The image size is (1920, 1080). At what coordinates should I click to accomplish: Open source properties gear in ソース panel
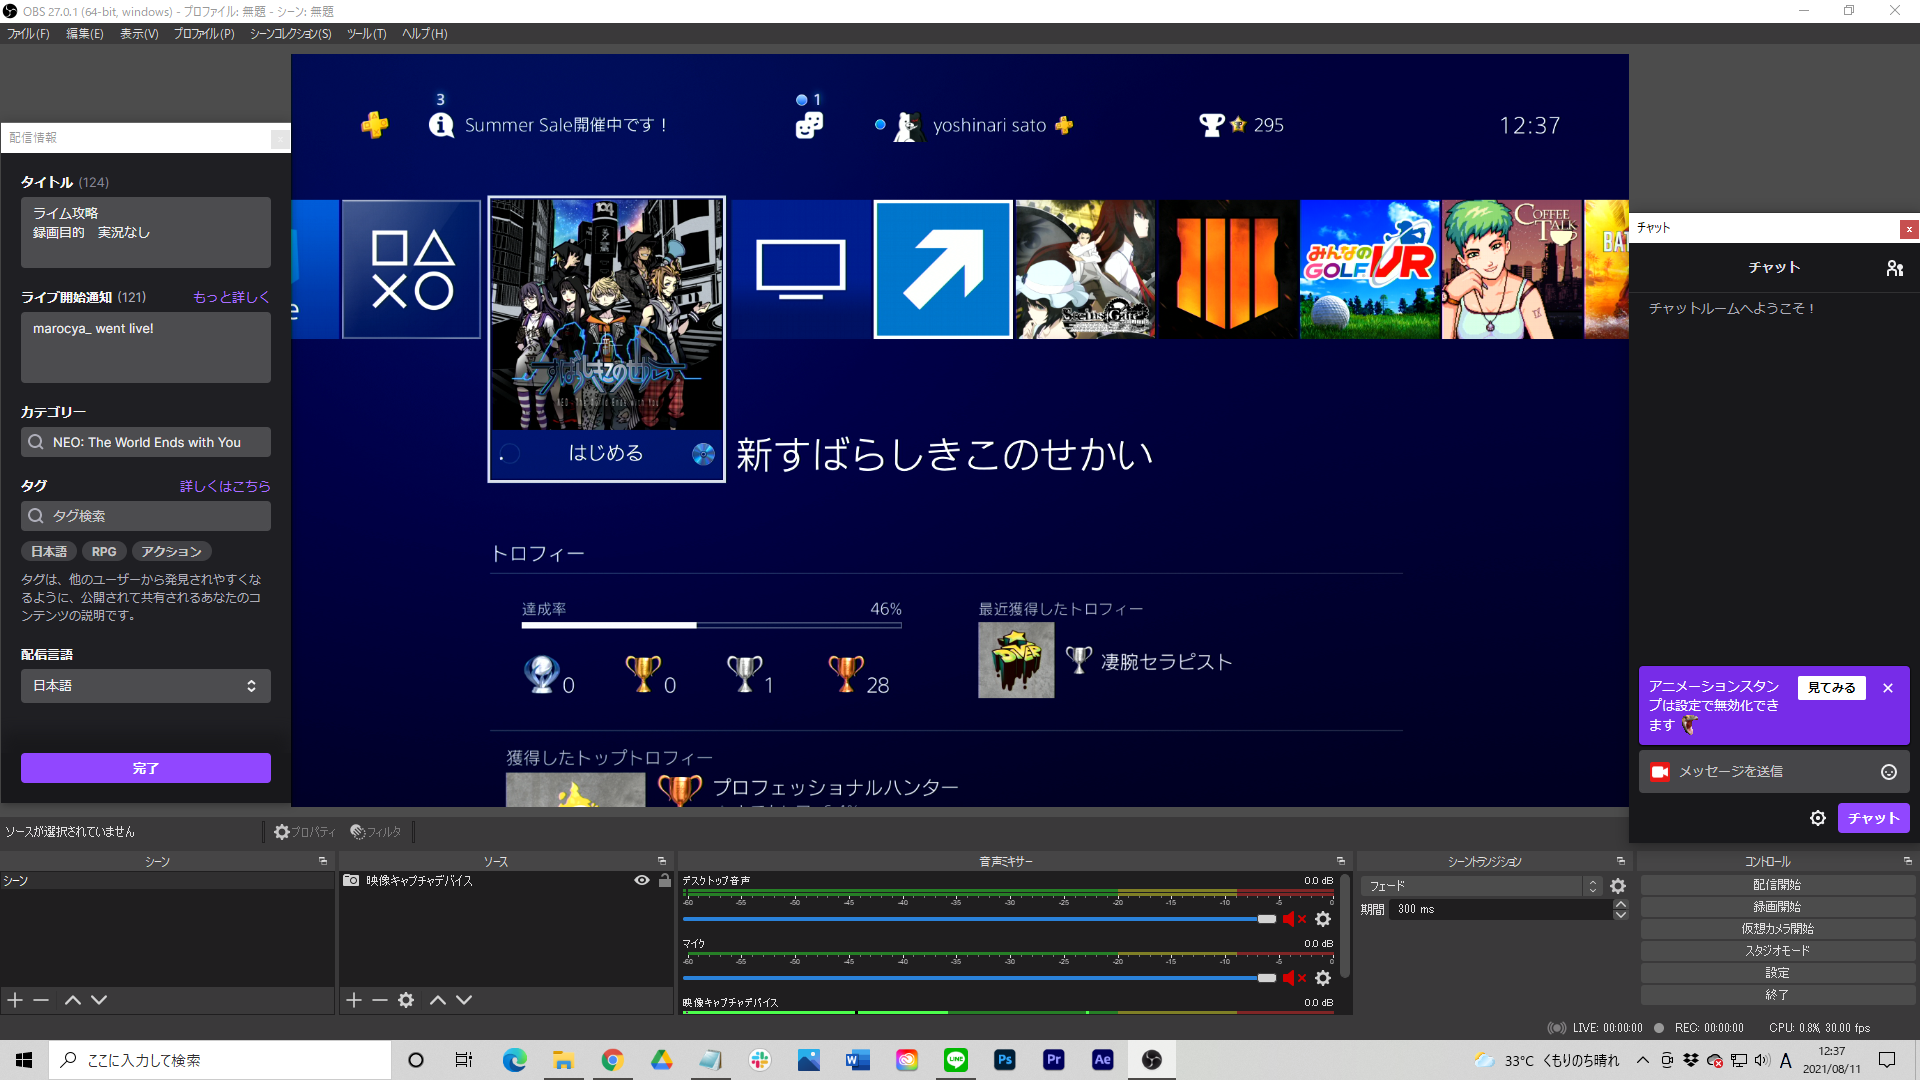click(x=406, y=1000)
